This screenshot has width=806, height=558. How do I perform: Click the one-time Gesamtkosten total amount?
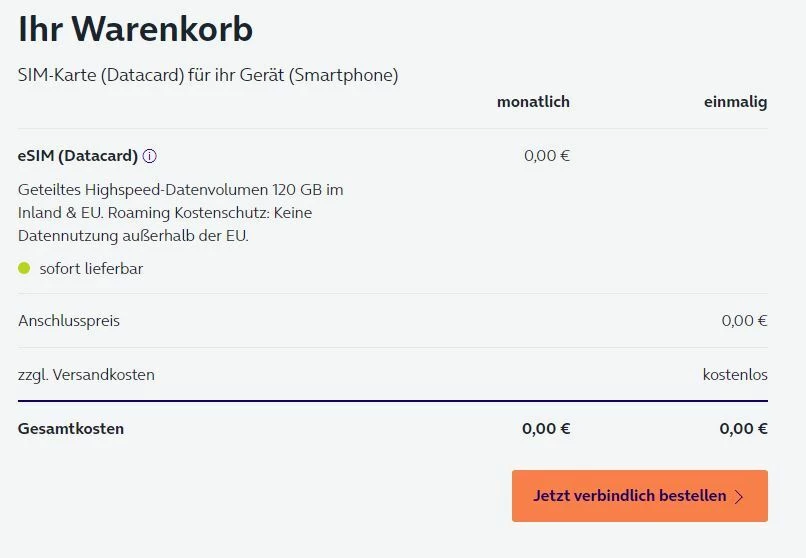tap(743, 429)
